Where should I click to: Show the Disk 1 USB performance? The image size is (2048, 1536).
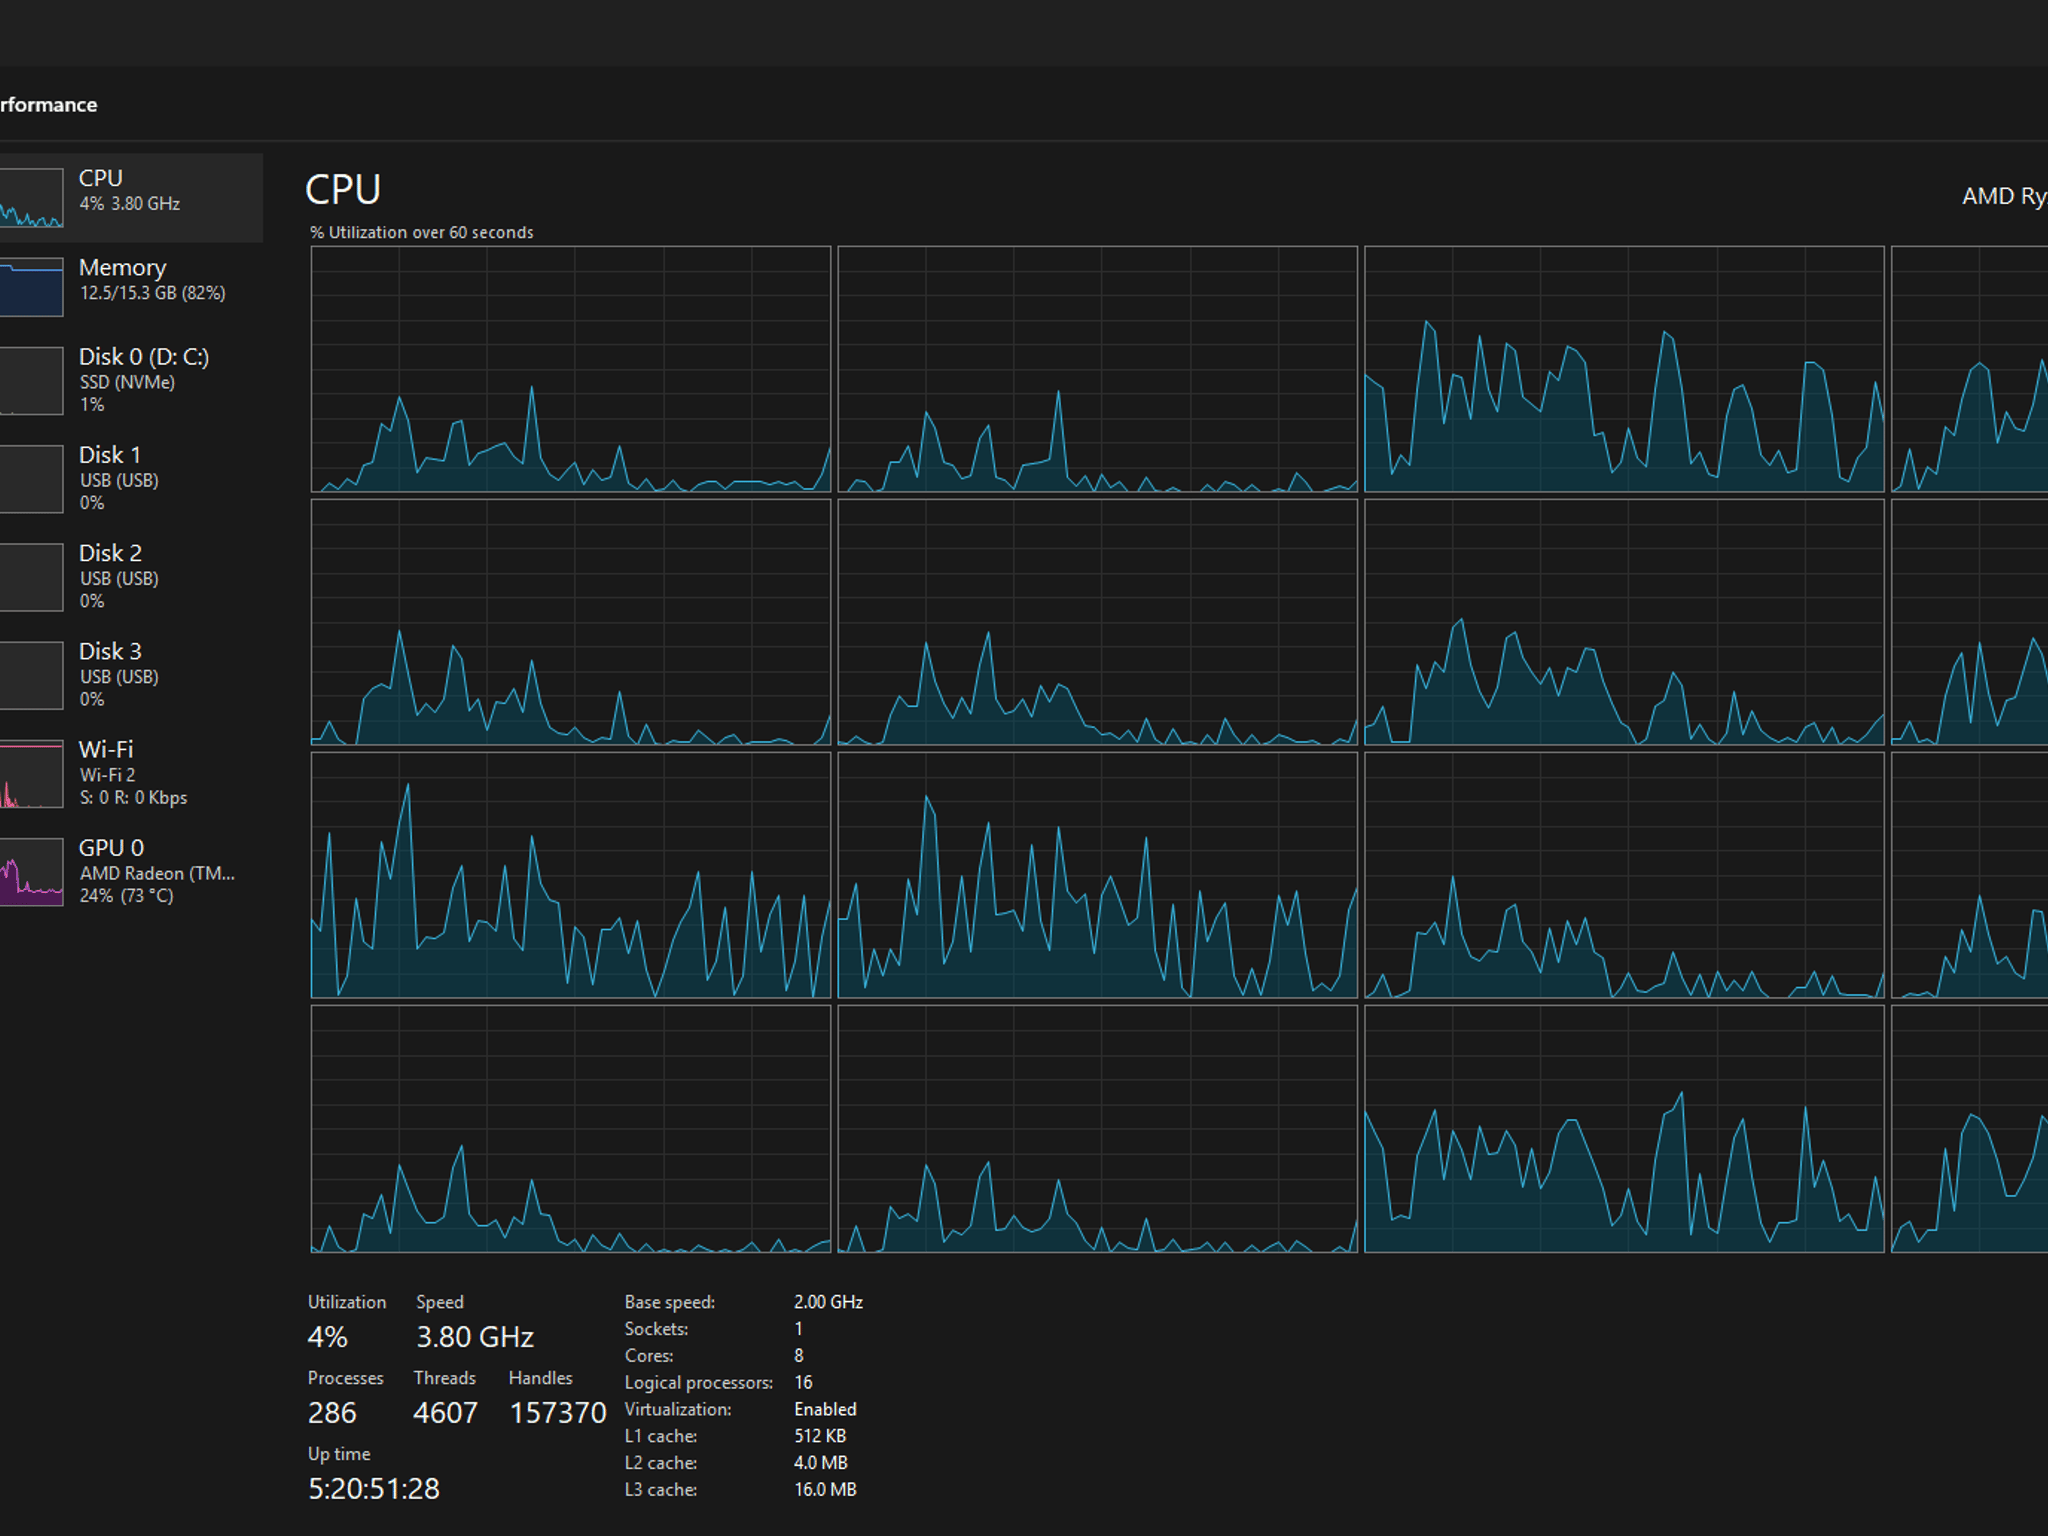pyautogui.click(x=131, y=478)
